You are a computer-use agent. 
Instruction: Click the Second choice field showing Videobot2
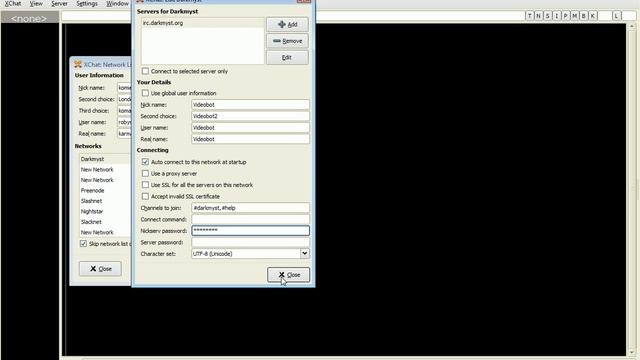(x=250, y=116)
